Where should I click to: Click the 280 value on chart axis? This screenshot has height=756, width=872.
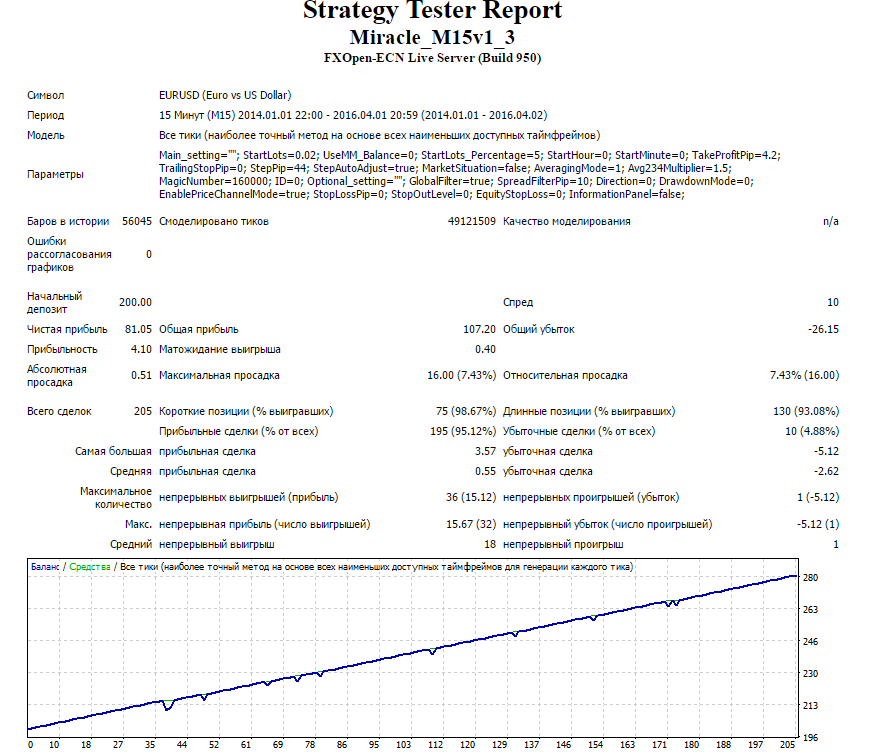[x=810, y=578]
